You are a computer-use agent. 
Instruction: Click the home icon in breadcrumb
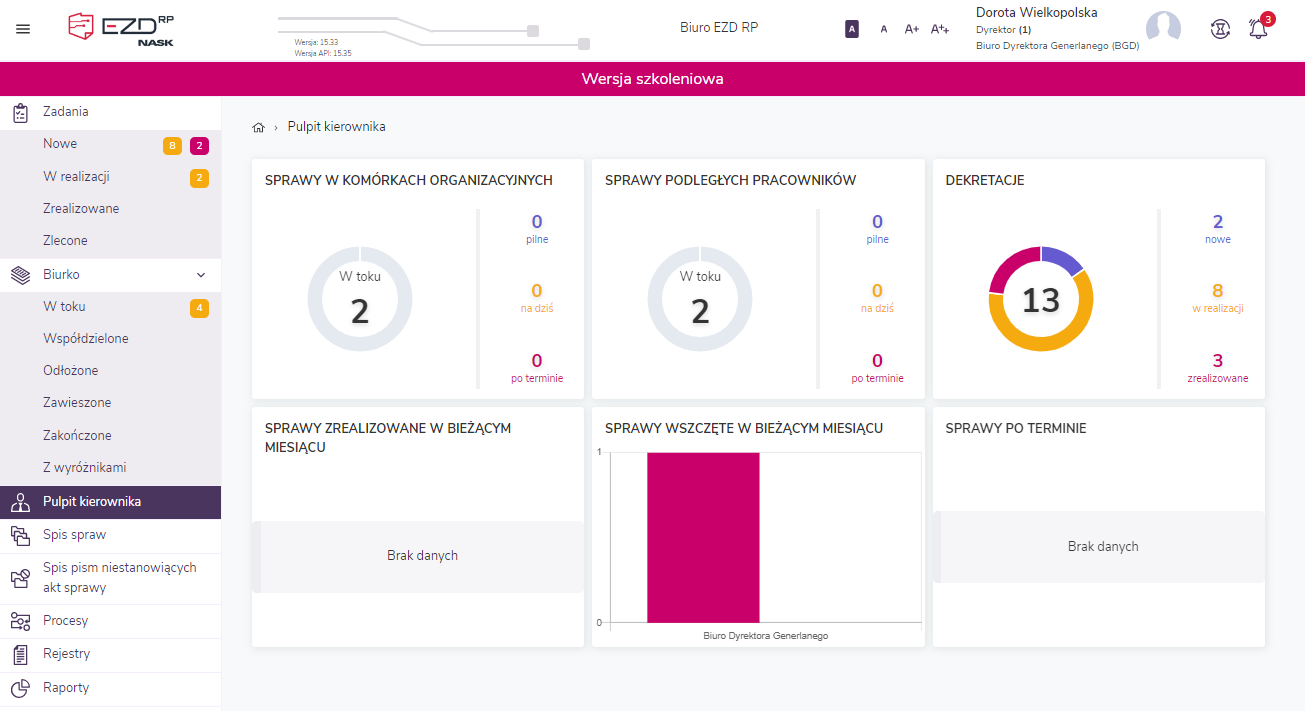click(x=259, y=127)
